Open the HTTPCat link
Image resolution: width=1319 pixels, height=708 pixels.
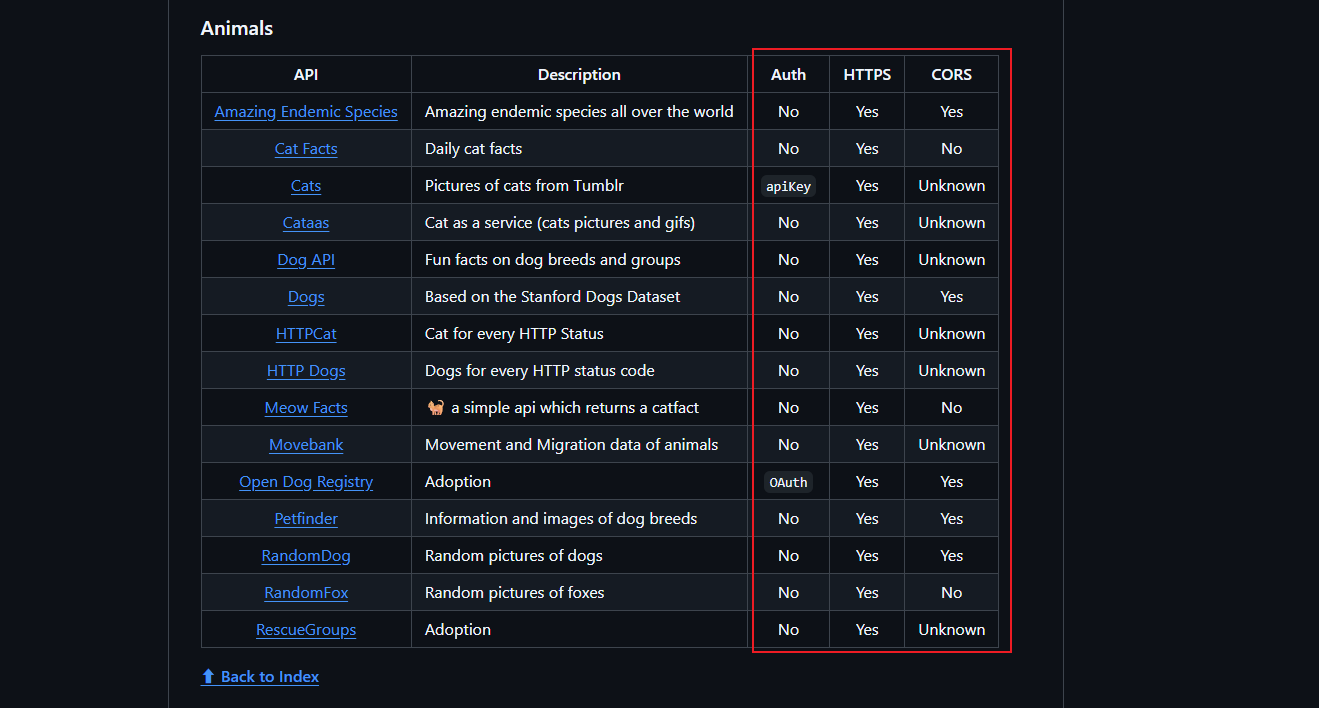pyautogui.click(x=306, y=334)
